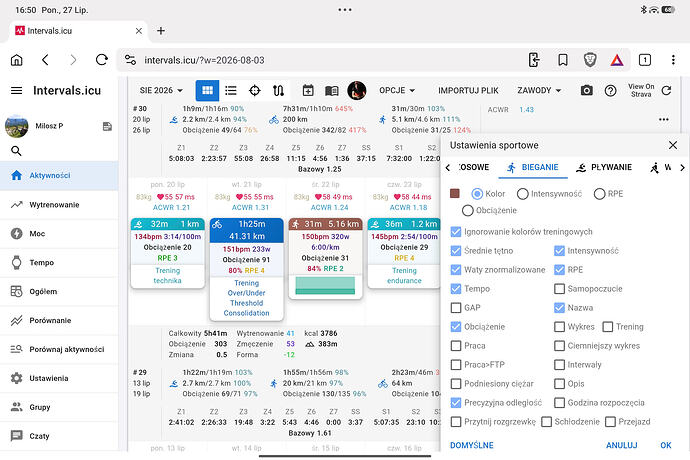Open the tab count button showing 1
Image resolution: width=690 pixels, height=460 pixels.
pyautogui.click(x=645, y=60)
